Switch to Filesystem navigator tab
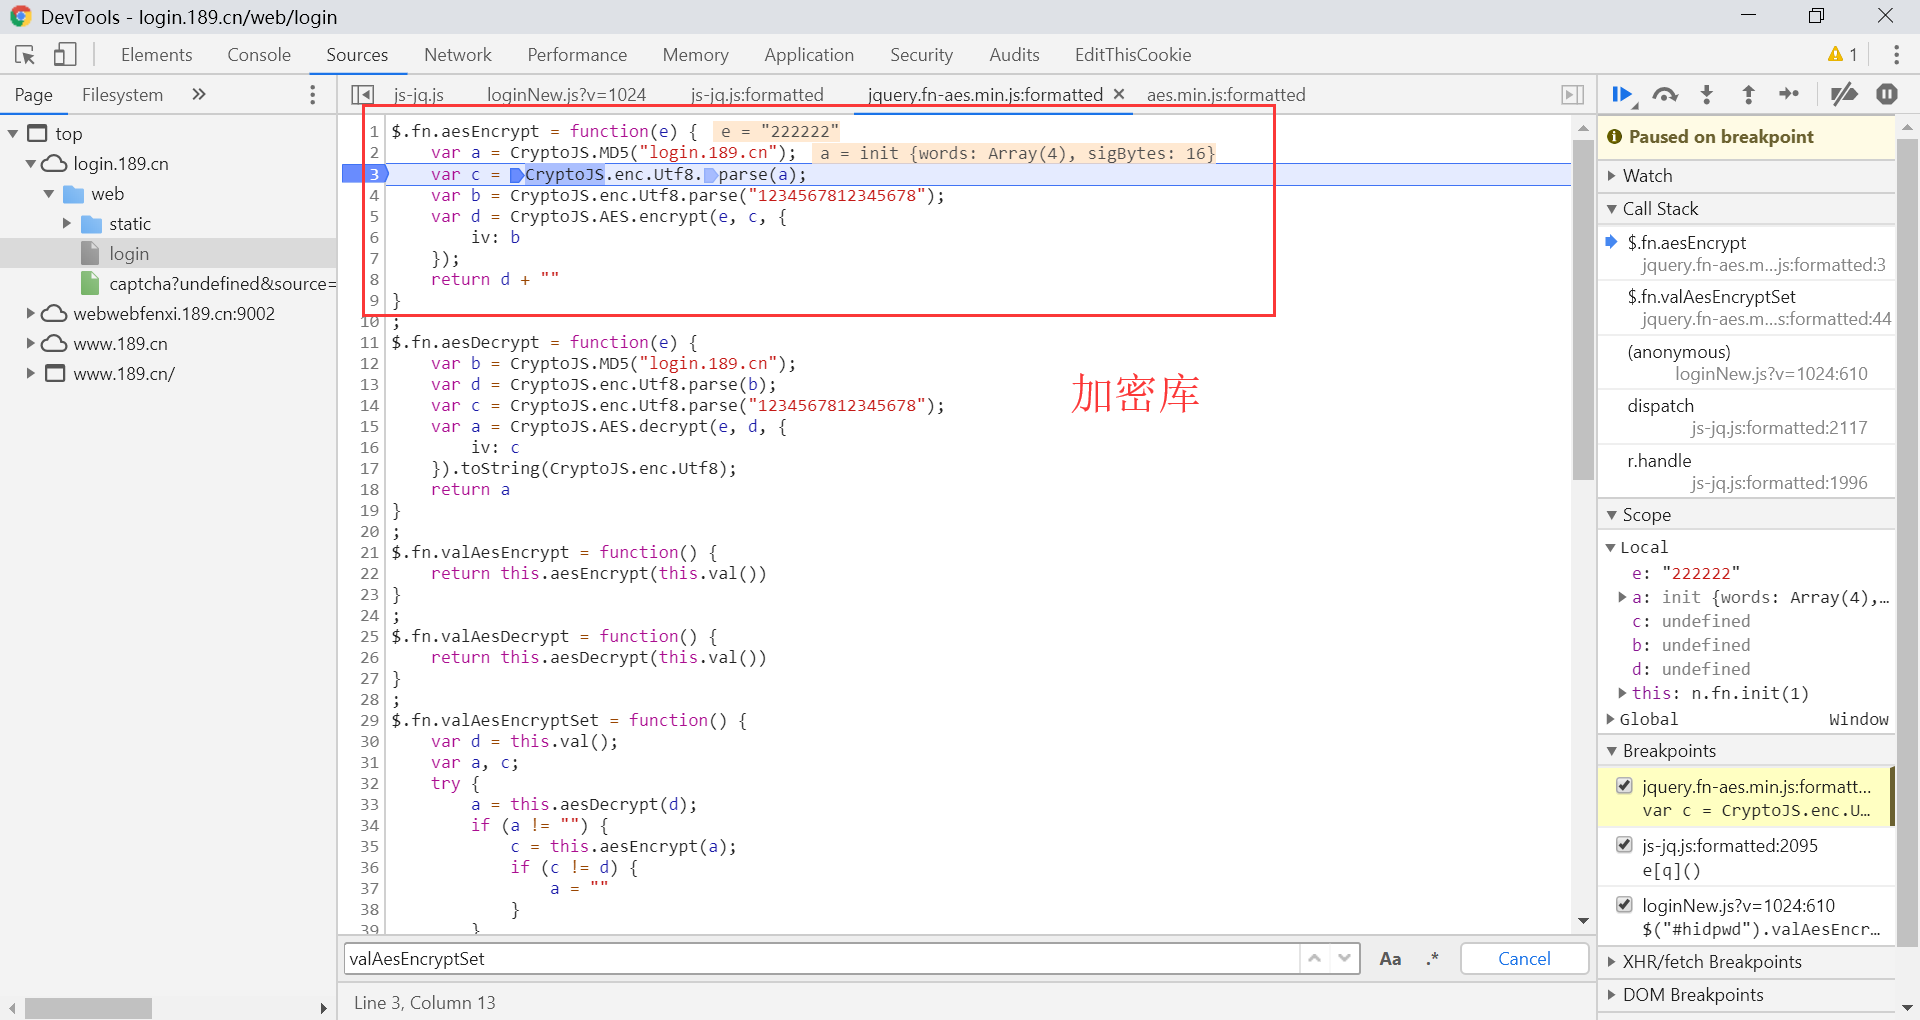This screenshot has width=1920, height=1020. (x=122, y=95)
